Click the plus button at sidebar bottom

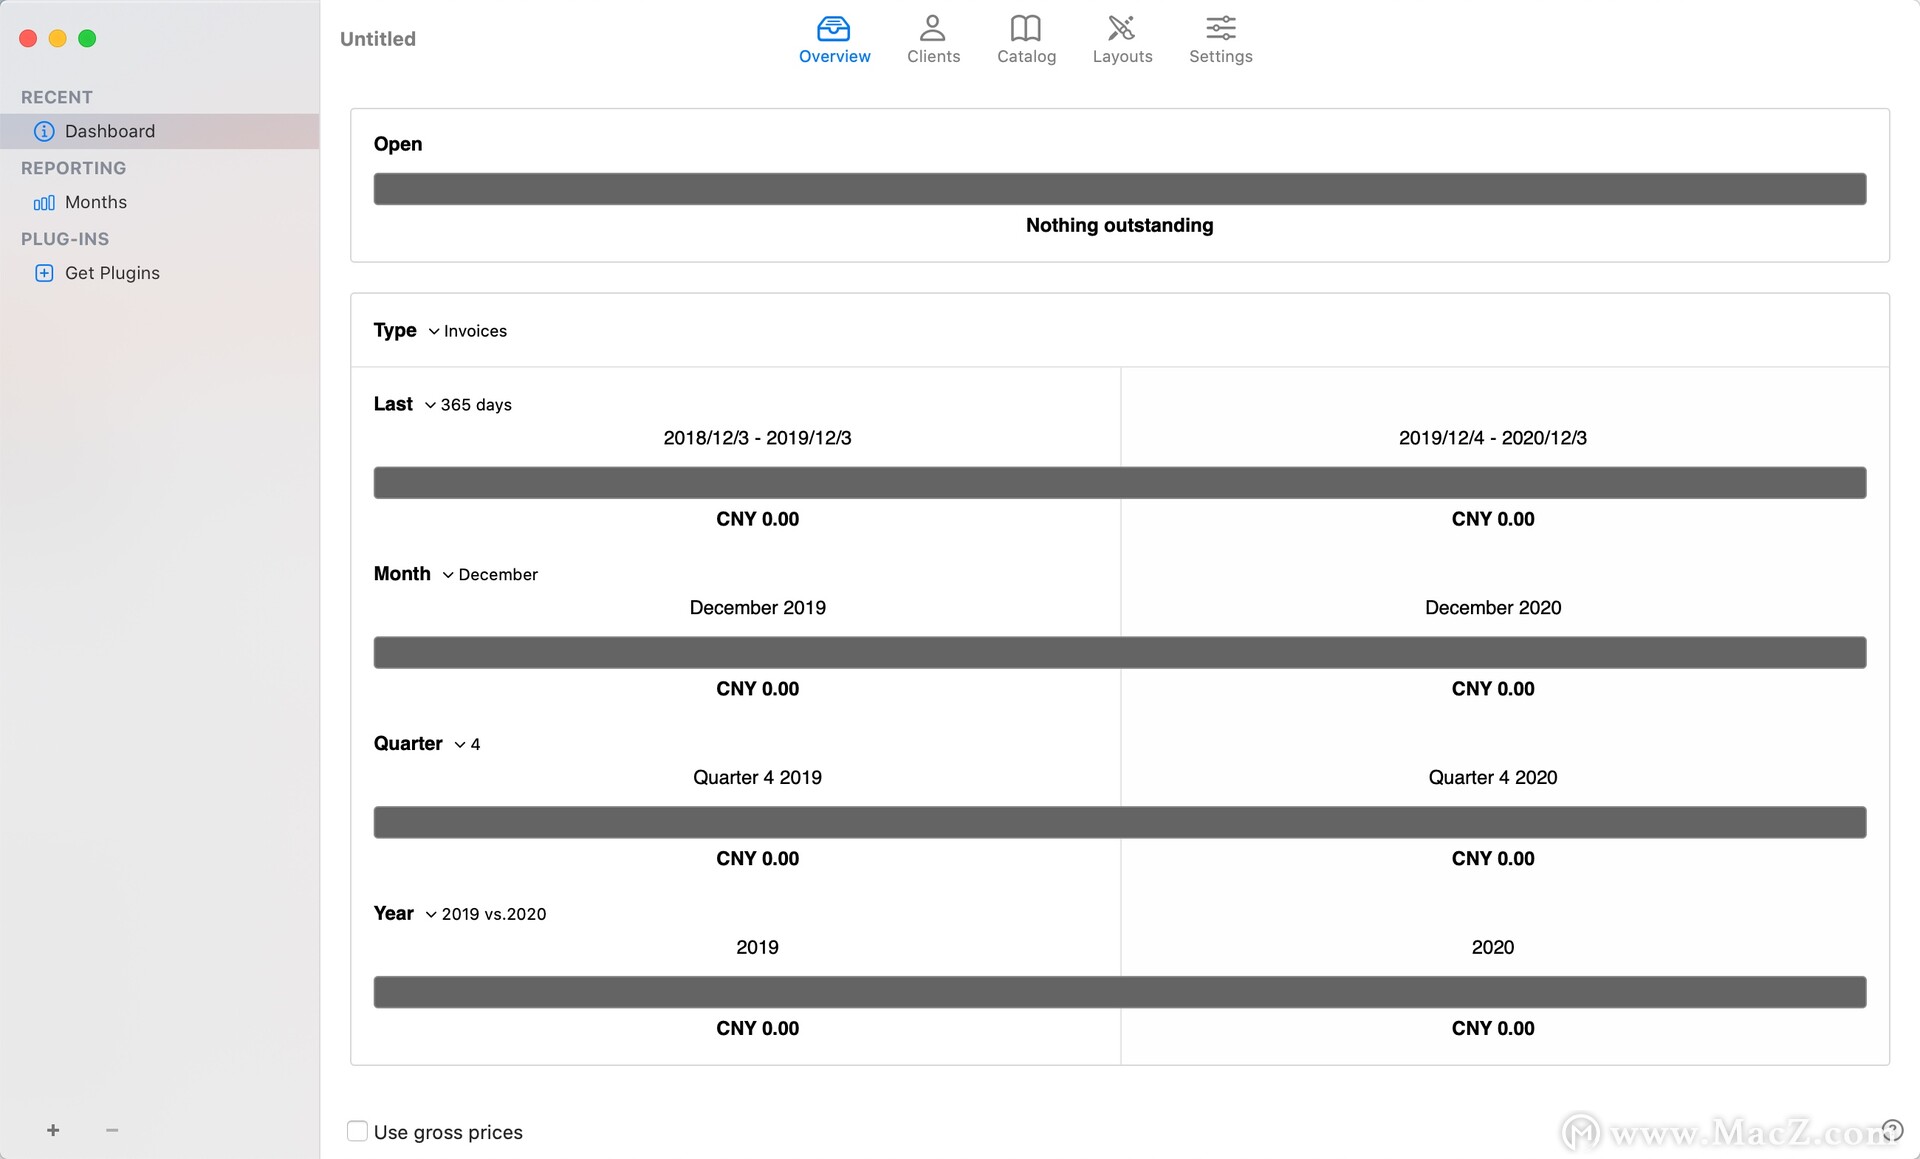[x=53, y=1130]
